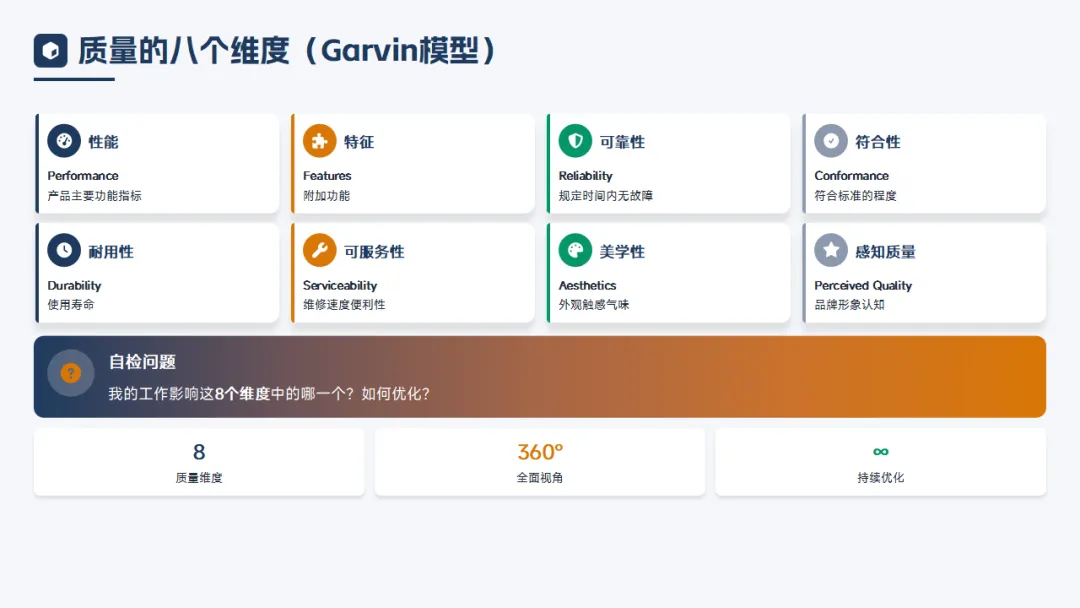Click the speedometer icon for 性能

click(x=64, y=141)
